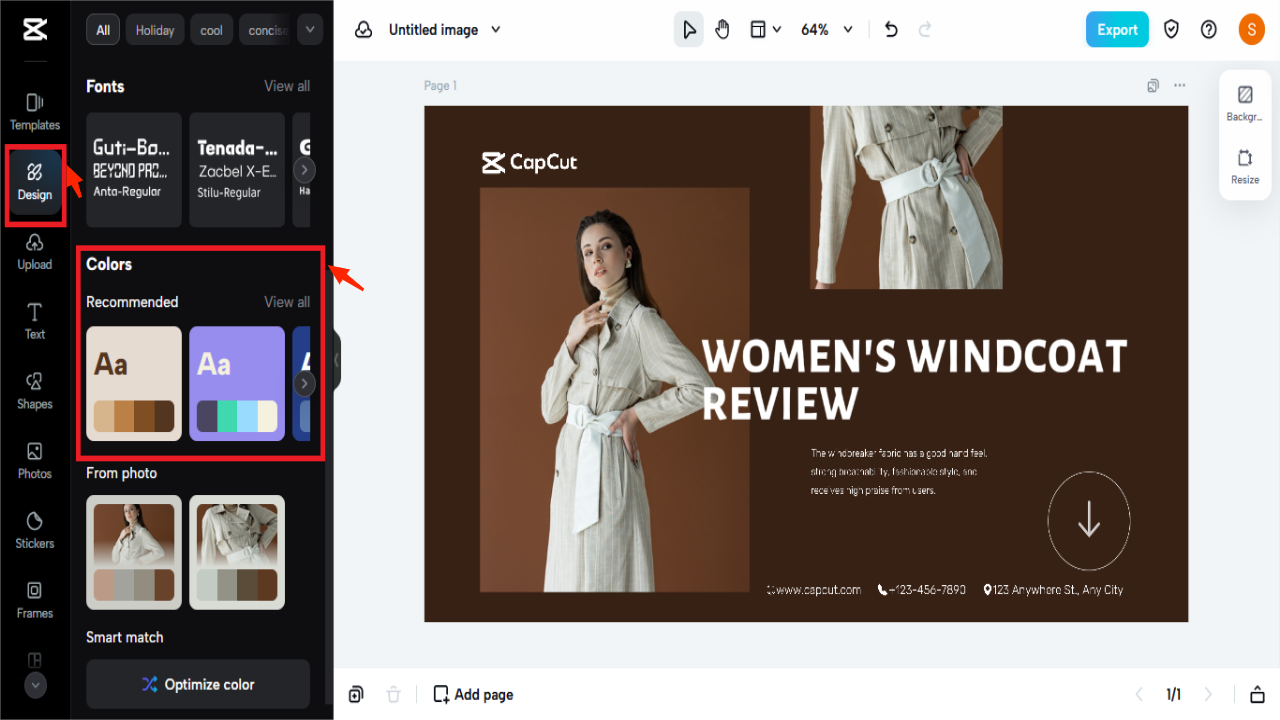
Task: Show next font pairings with the arrow
Action: (x=305, y=169)
